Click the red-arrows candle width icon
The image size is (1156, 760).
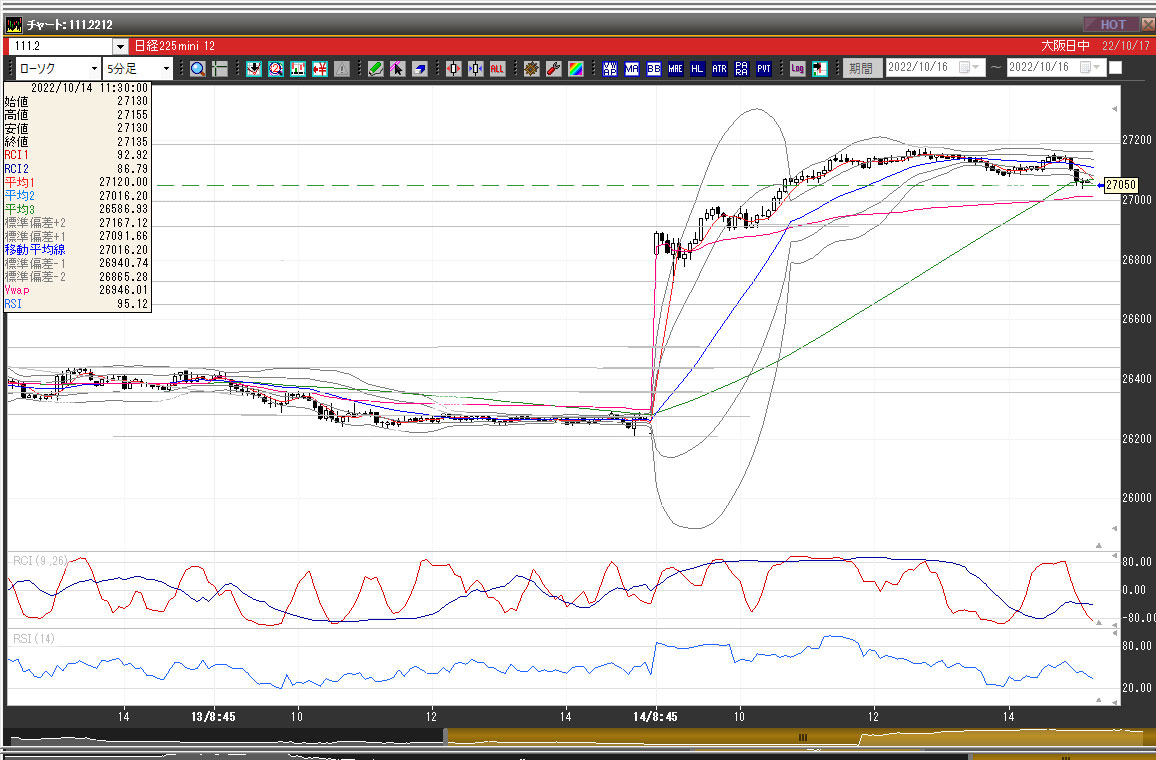pyautogui.click(x=453, y=69)
